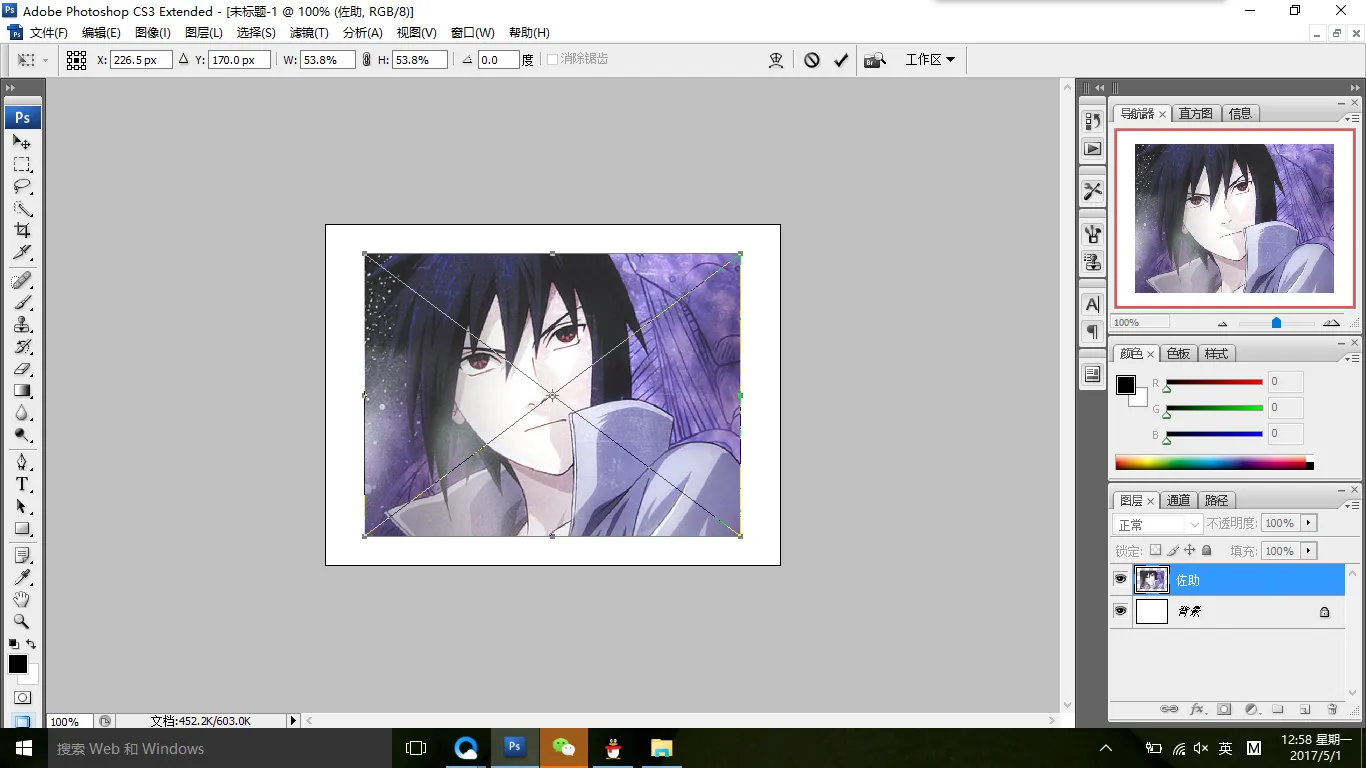Select the Magic Wand tool

click(22, 209)
